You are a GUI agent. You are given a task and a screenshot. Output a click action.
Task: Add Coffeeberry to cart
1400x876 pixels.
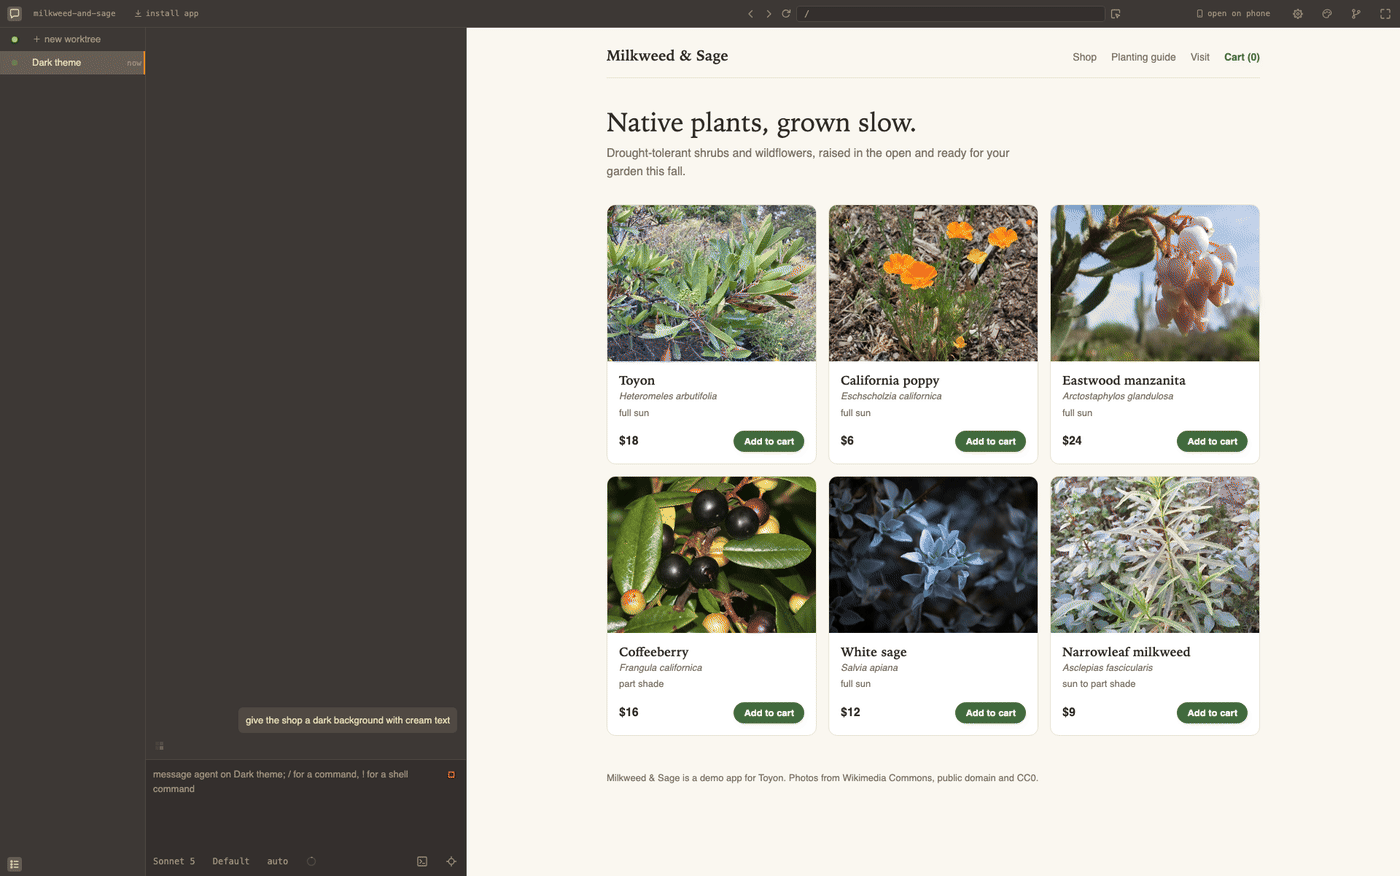[769, 713]
